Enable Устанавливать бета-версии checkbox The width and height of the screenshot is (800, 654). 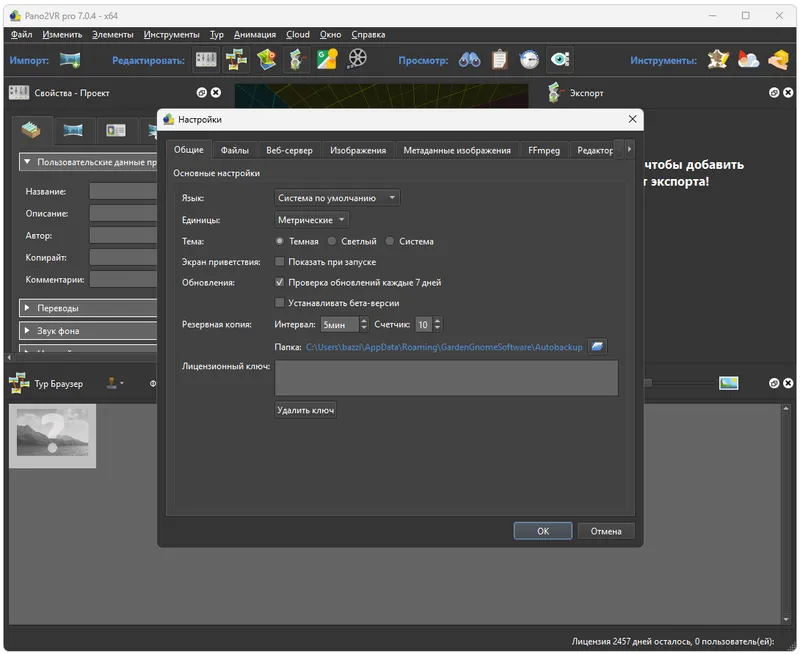point(280,303)
